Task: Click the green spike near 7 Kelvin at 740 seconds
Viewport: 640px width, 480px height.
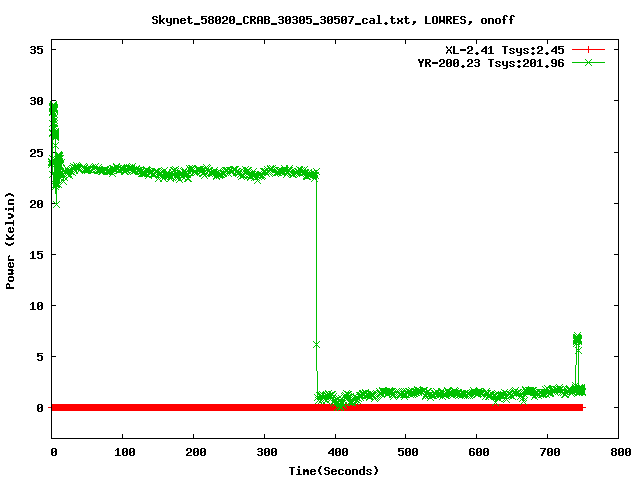Action: point(577,339)
